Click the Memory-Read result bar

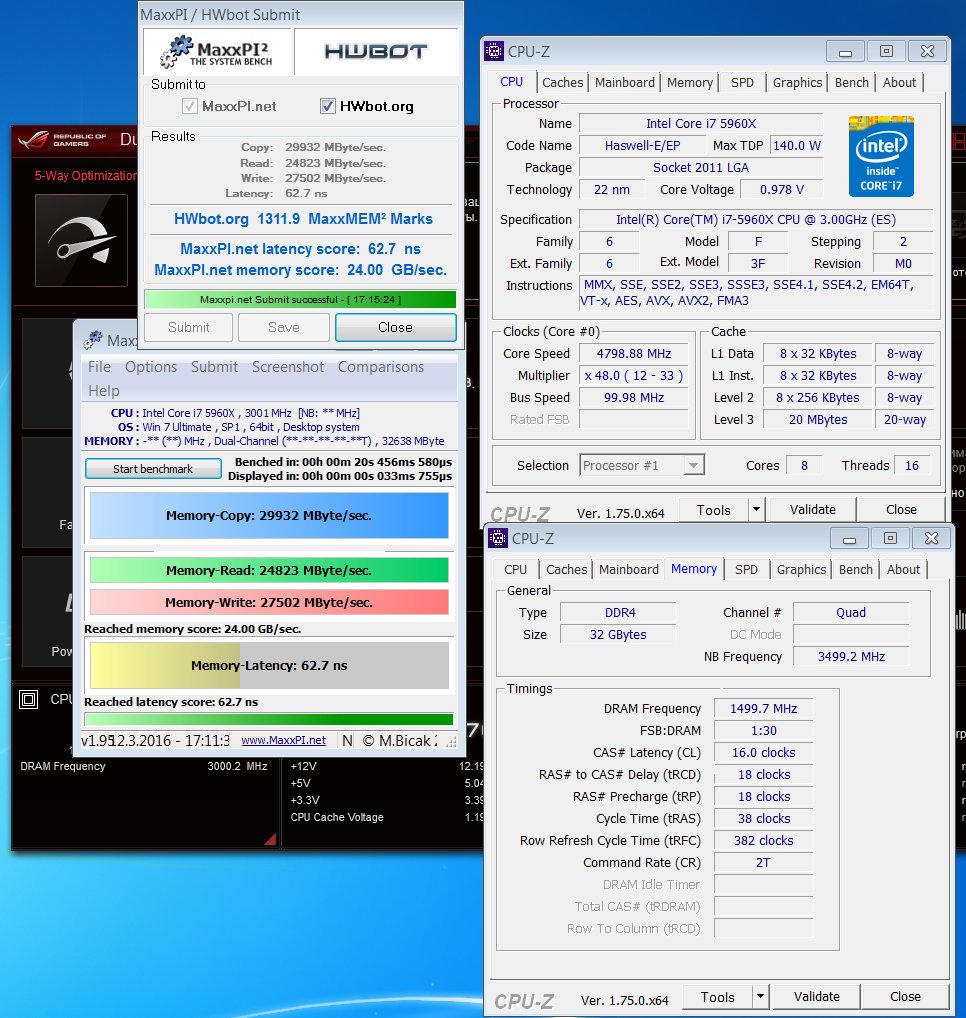tap(269, 570)
